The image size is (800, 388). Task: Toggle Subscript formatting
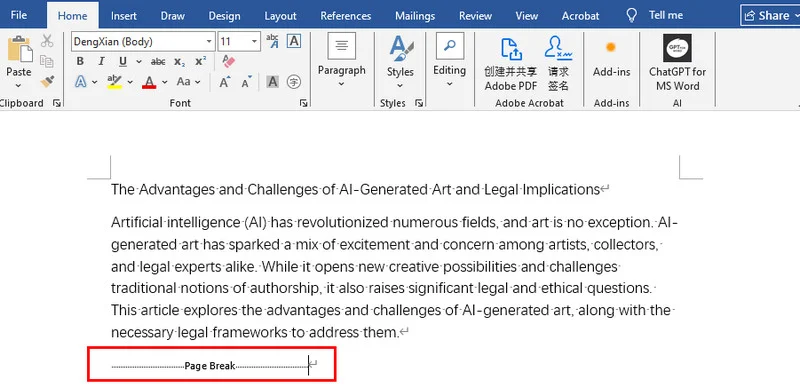(x=180, y=62)
